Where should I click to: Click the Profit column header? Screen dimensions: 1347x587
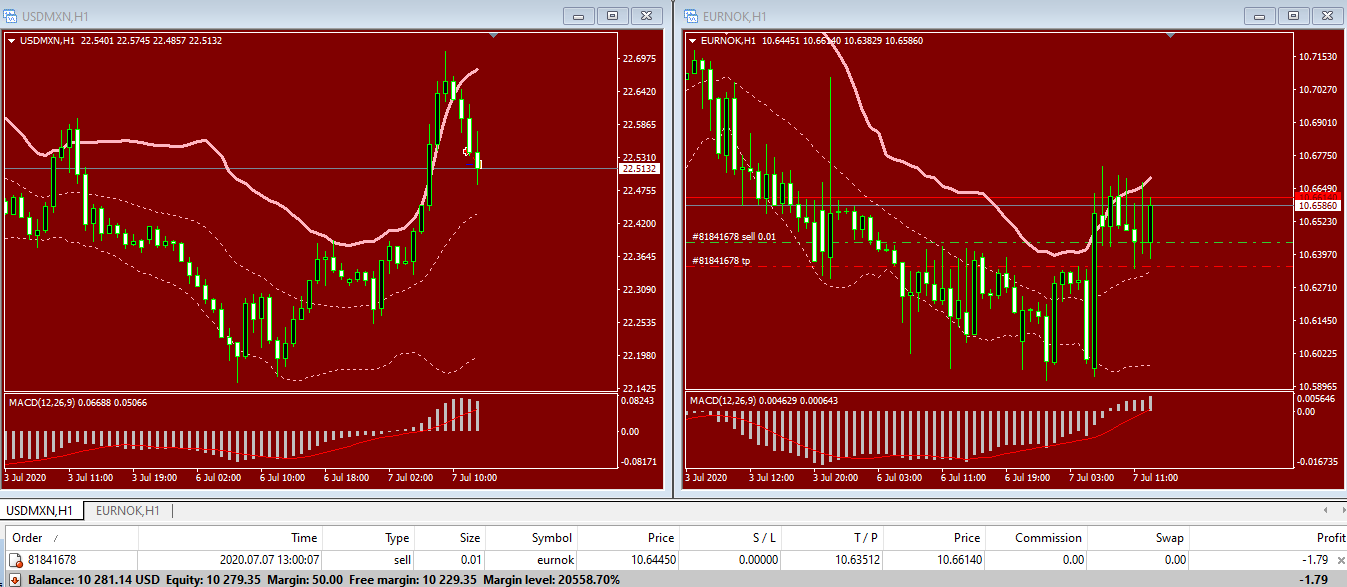(x=1266, y=538)
